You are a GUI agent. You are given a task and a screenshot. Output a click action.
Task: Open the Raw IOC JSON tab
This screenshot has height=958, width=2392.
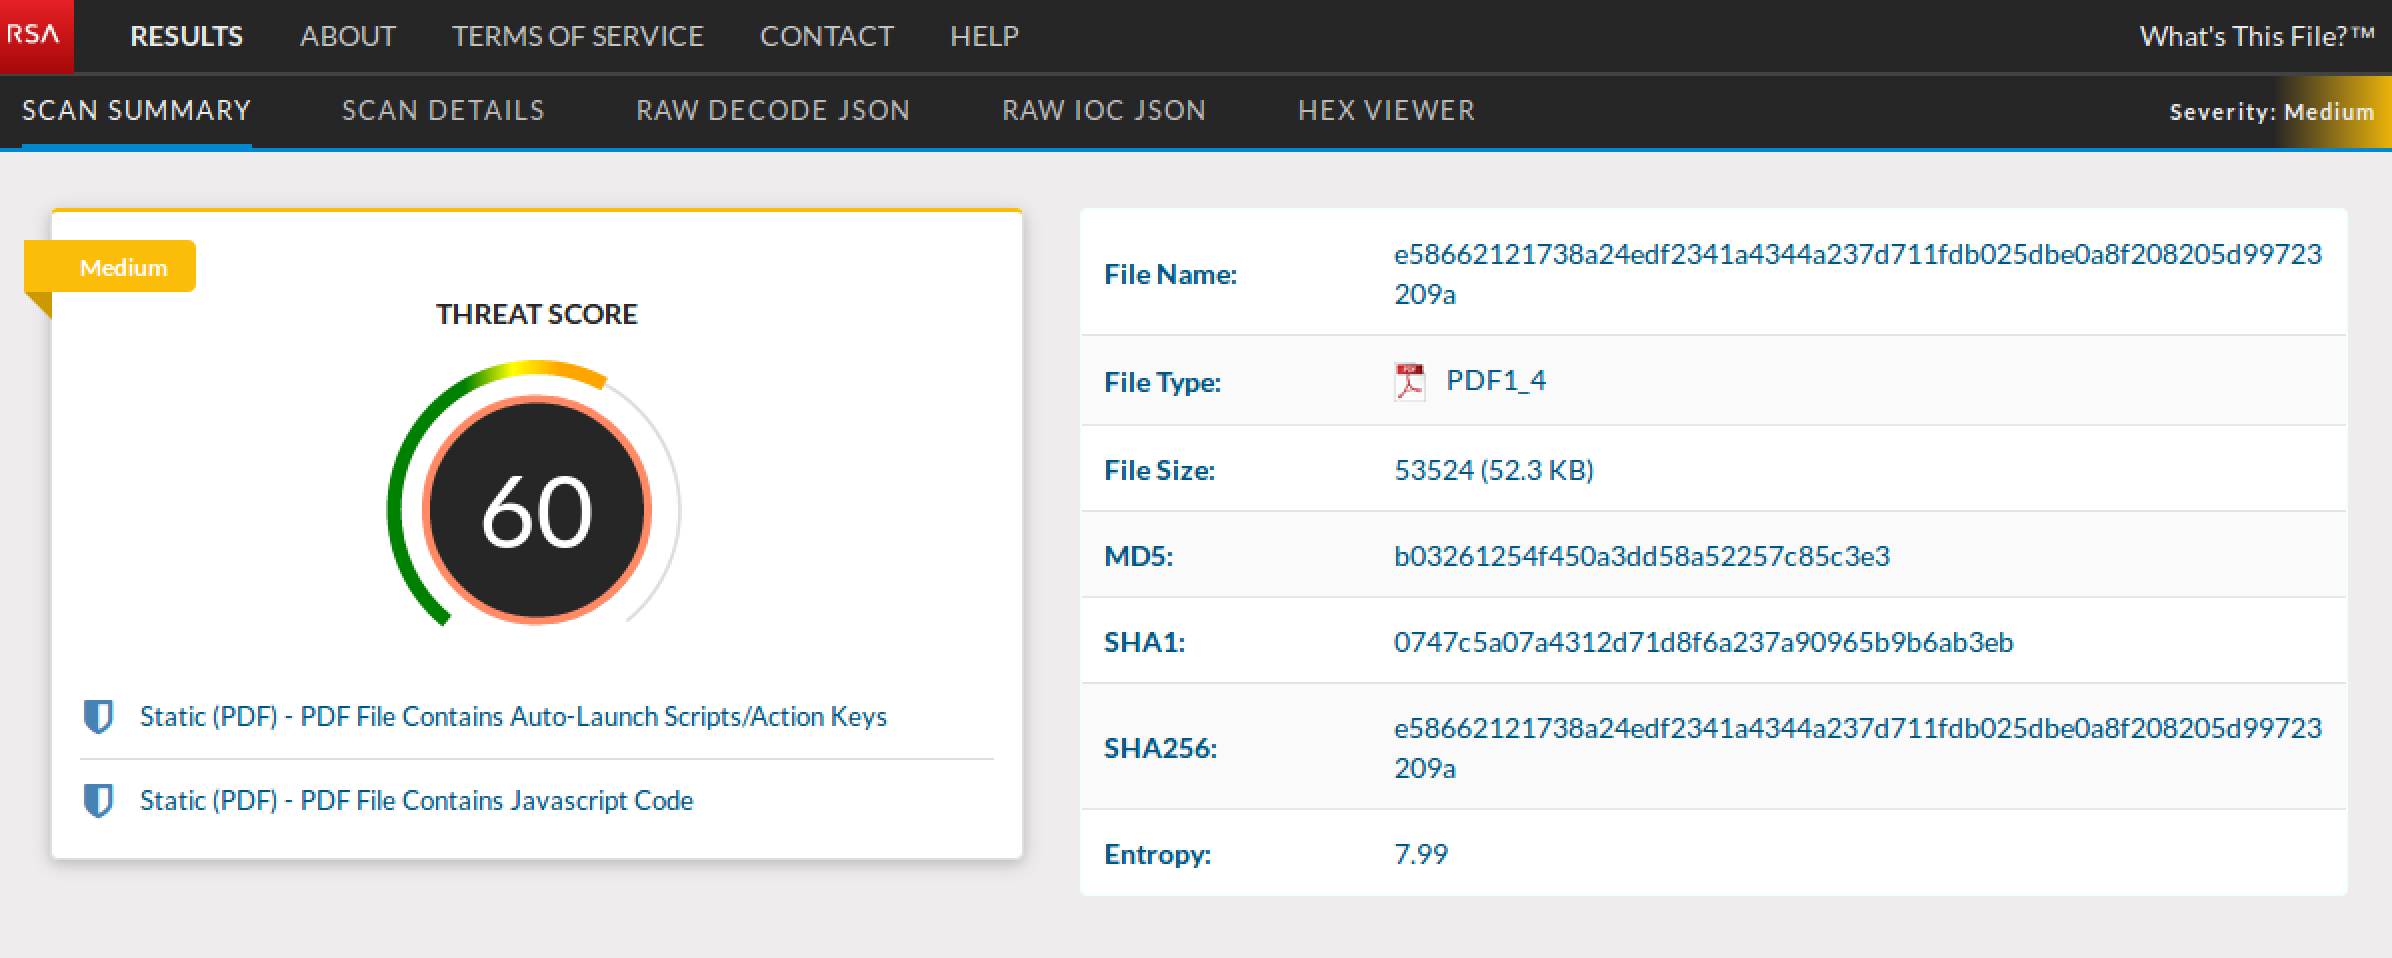1104,110
